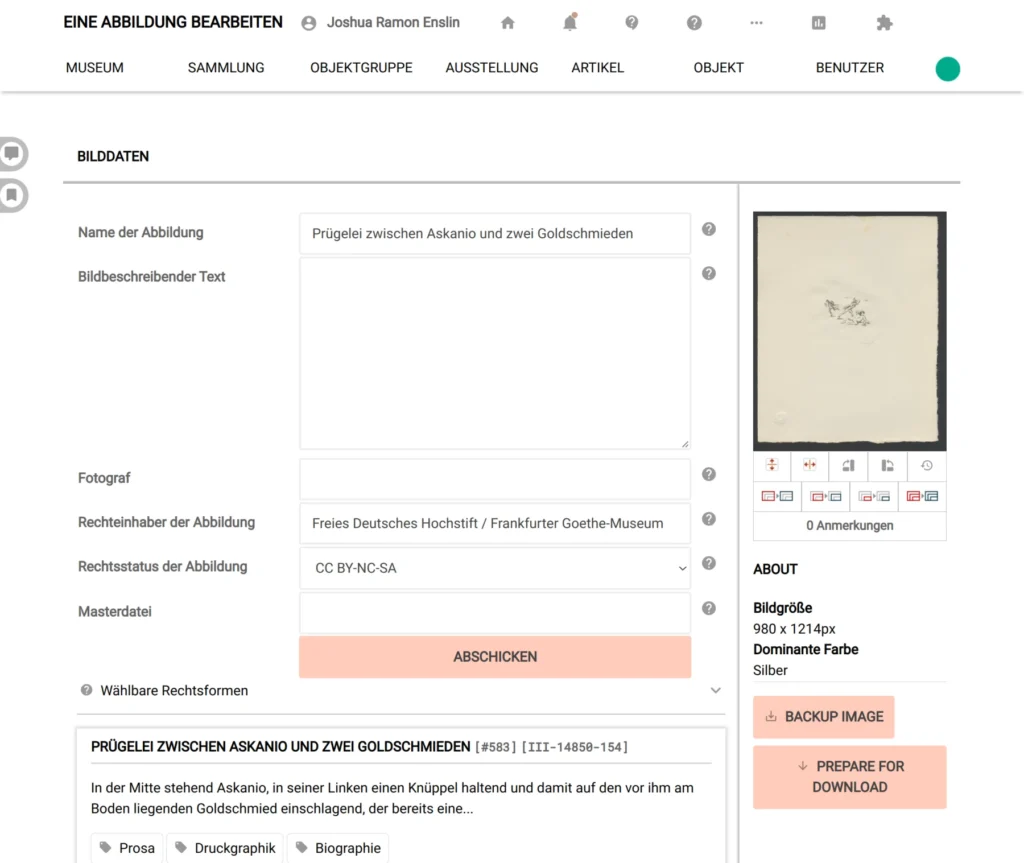Click the Wählbare Rechtsformen label
Screen dimensions: 1024x863
click(x=174, y=691)
